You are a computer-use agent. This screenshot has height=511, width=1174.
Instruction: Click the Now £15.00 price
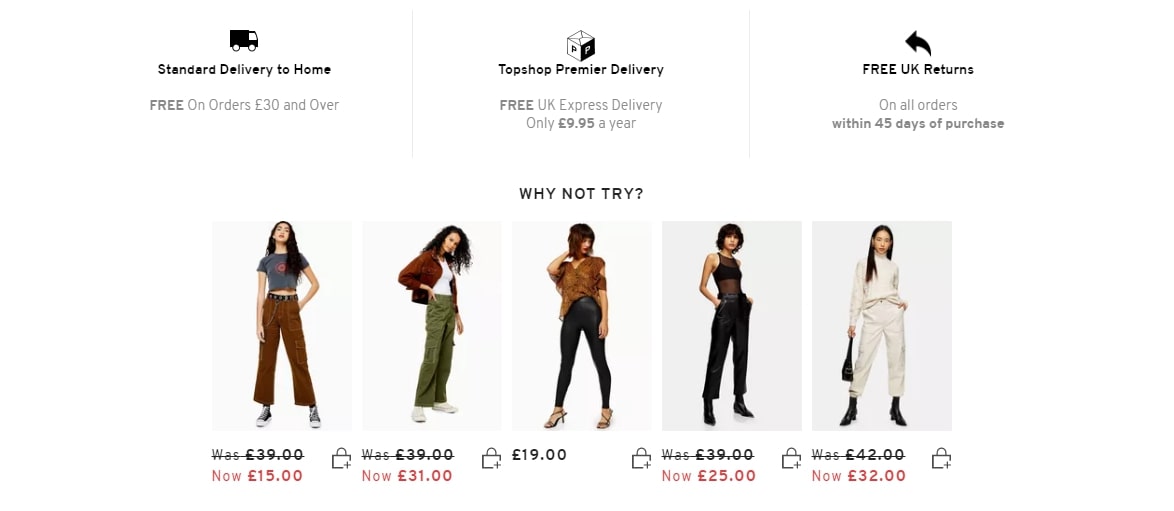coord(258,476)
